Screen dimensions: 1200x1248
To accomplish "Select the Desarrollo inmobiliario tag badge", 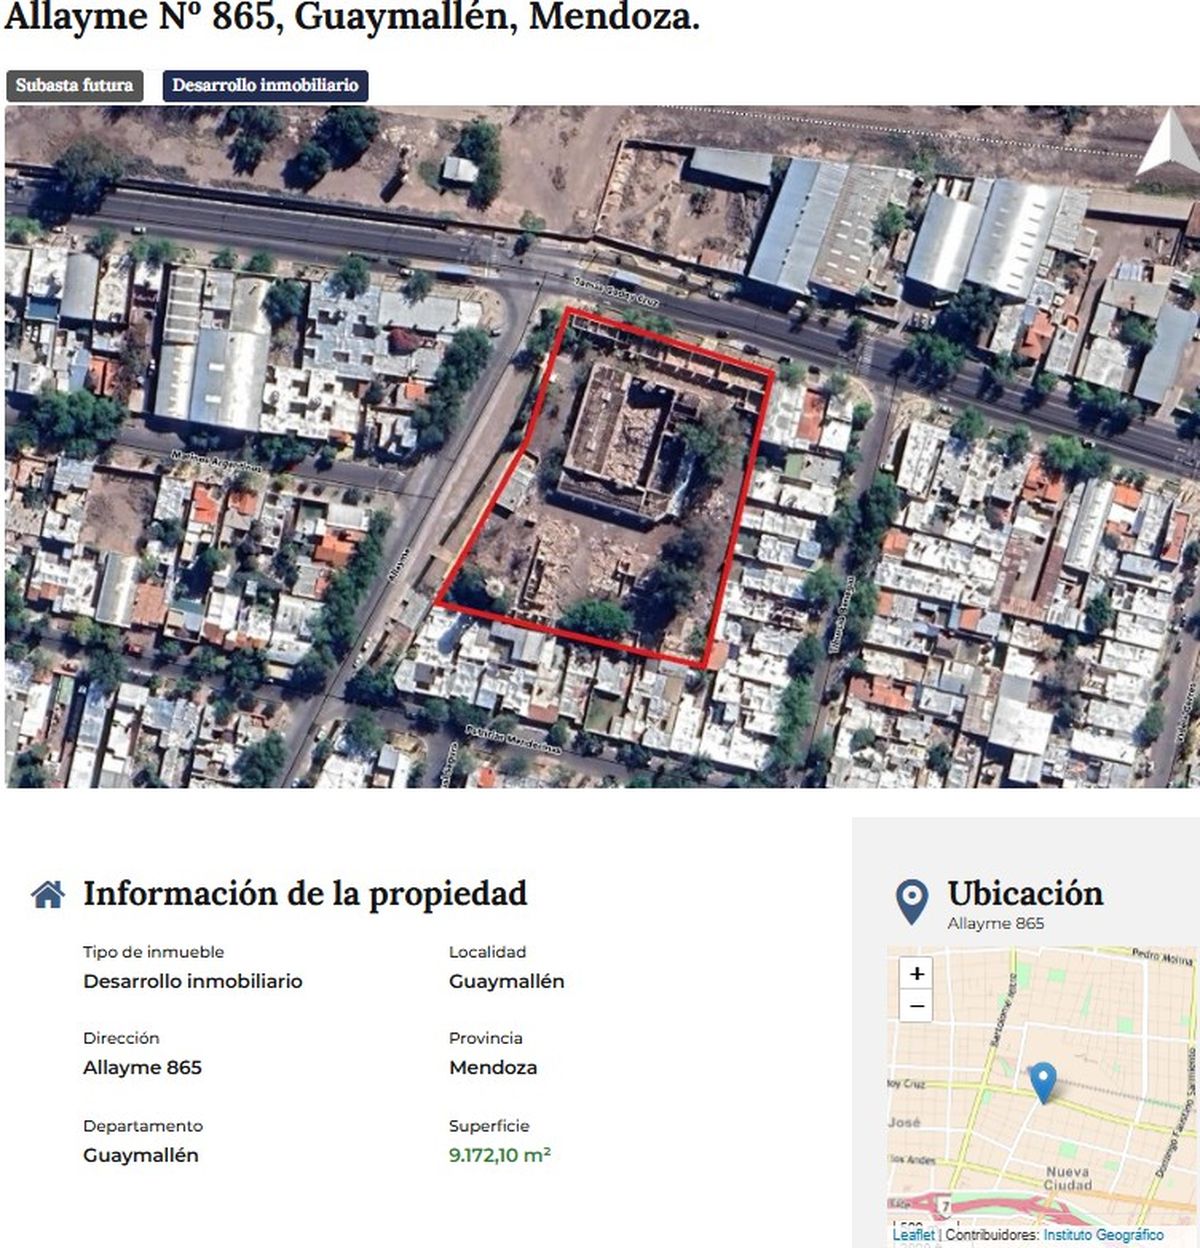I will tap(265, 86).
